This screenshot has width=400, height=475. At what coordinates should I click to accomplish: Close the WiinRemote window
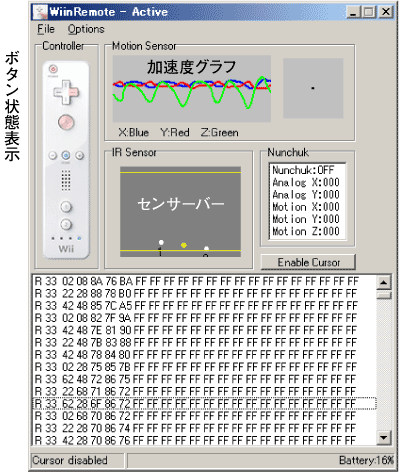[386, 12]
